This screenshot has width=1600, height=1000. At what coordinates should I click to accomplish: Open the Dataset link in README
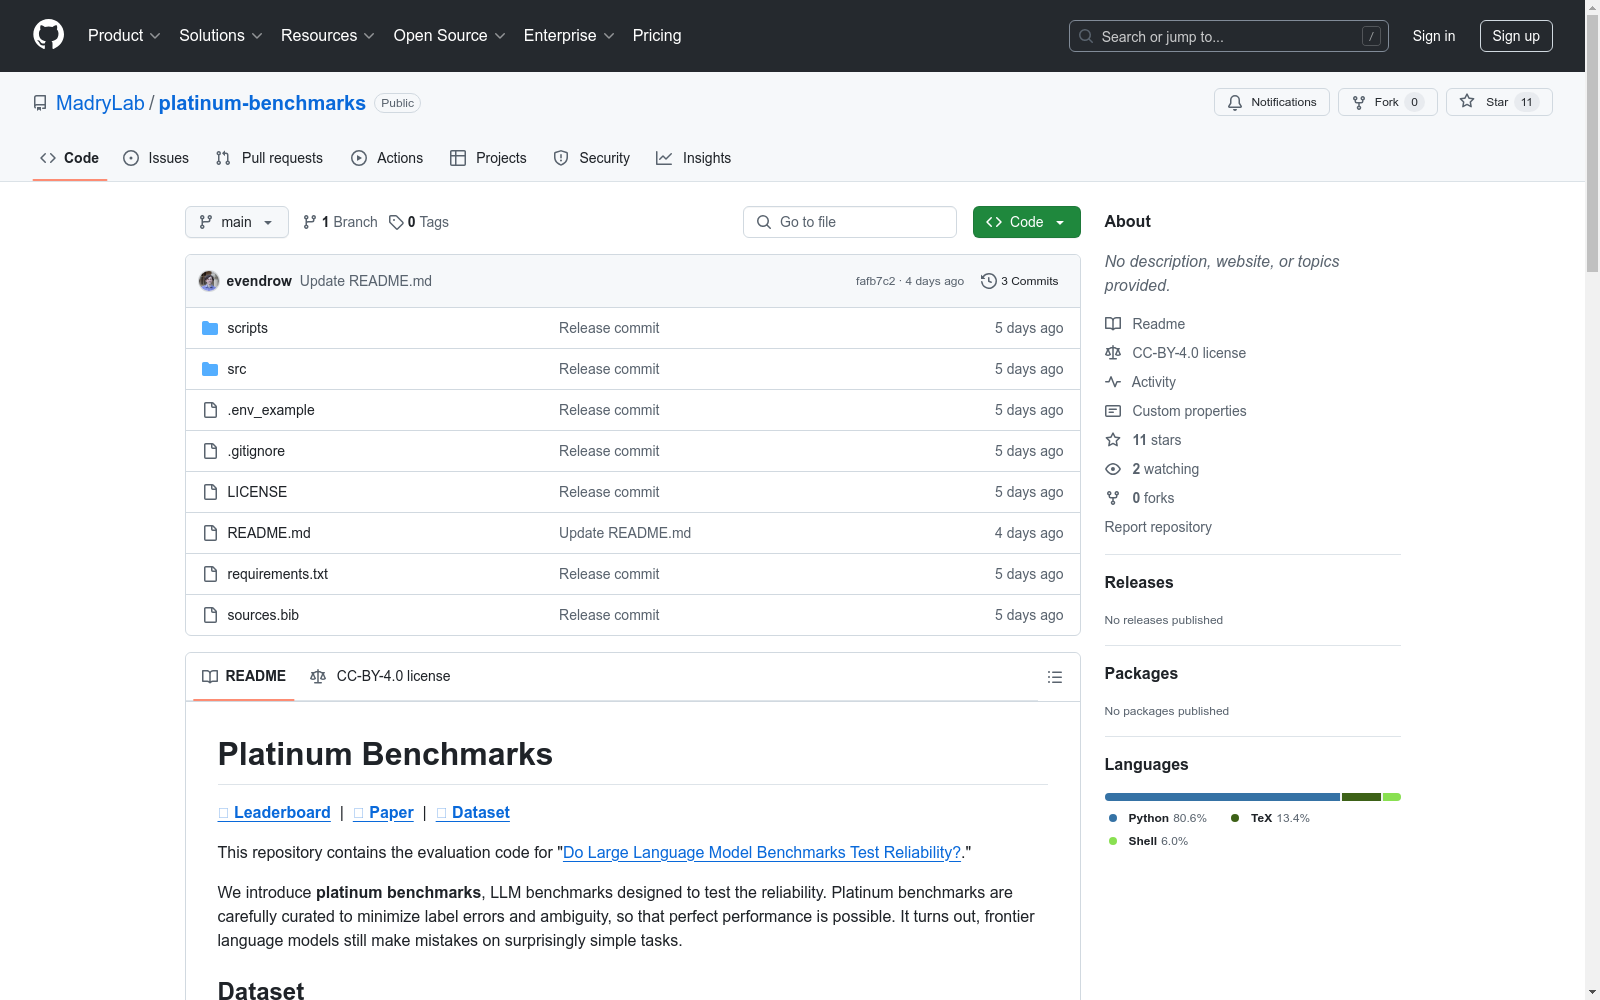pyautogui.click(x=473, y=813)
